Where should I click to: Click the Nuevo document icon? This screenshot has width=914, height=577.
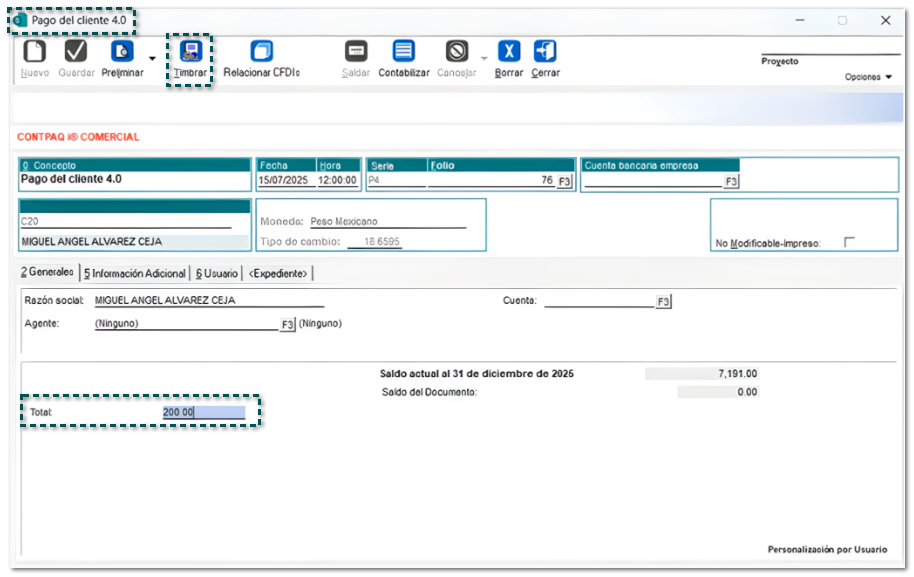pos(35,52)
